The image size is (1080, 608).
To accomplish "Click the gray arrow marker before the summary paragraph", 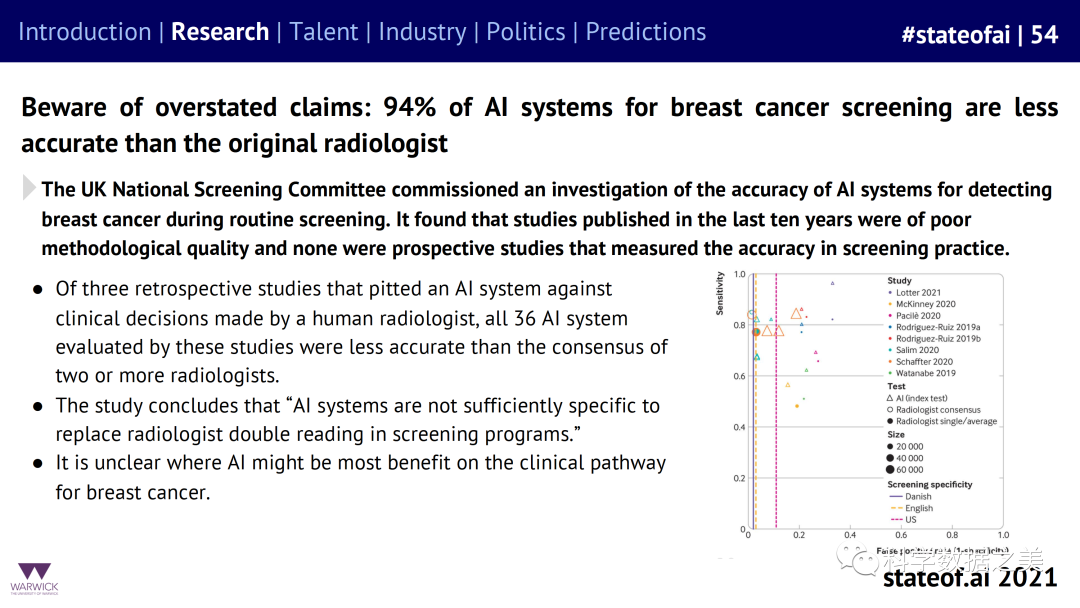I will [x=30, y=186].
